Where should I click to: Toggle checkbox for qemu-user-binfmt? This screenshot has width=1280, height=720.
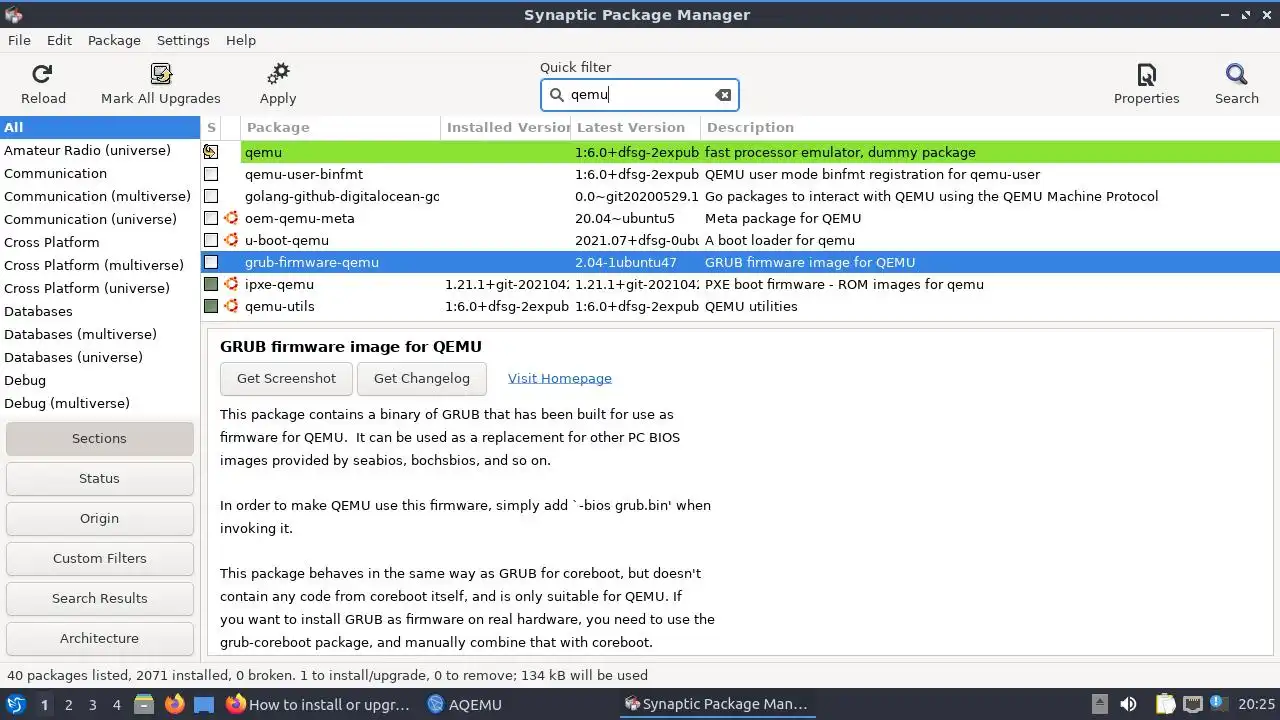[x=211, y=174]
